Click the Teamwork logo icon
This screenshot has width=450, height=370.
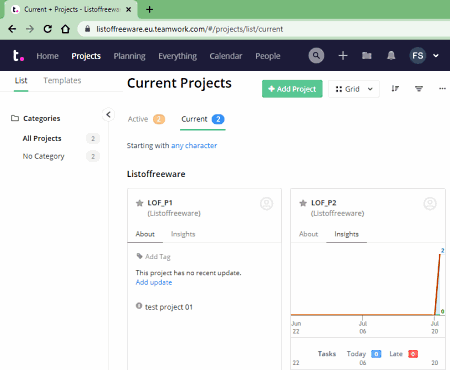pos(18,55)
